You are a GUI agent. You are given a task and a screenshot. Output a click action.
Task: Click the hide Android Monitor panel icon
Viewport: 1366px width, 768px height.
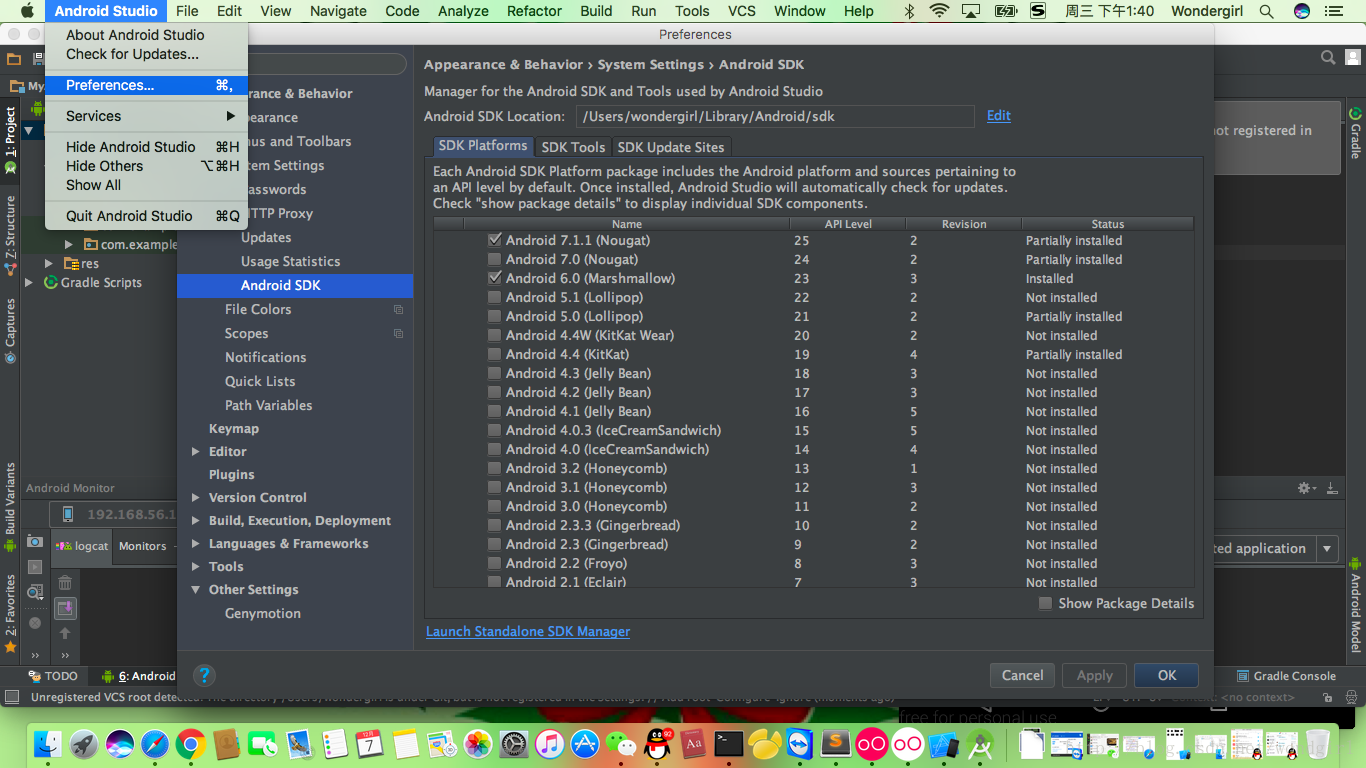coord(1332,488)
